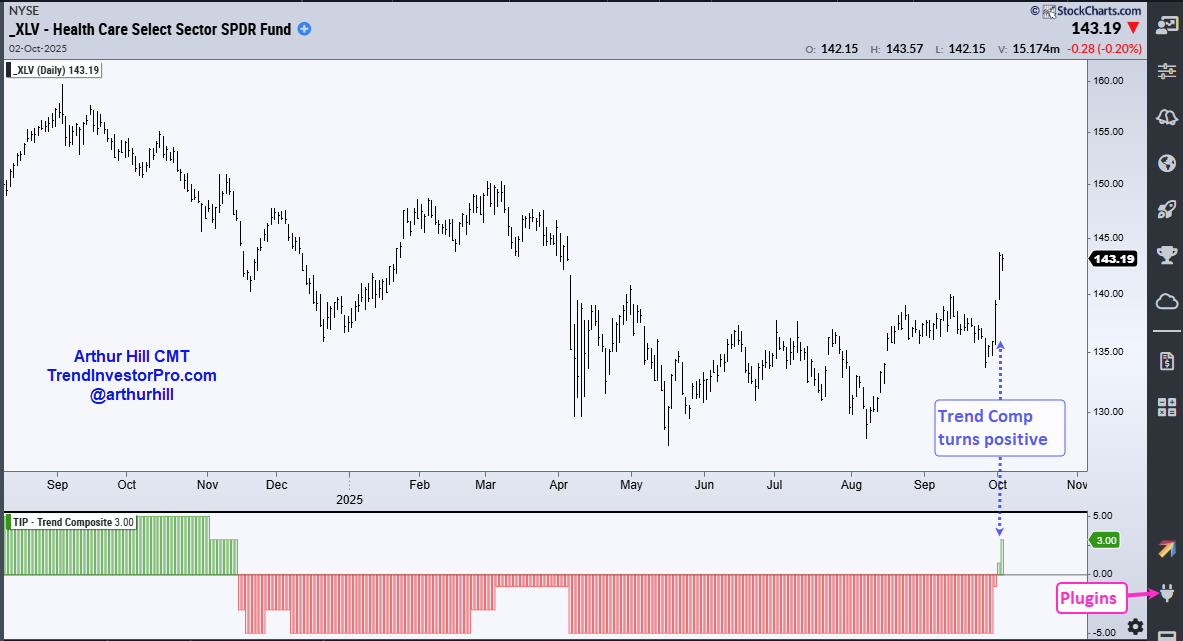The height and width of the screenshot is (641, 1183).
Task: Open the Plugins plug icon
Action: coord(1166,596)
